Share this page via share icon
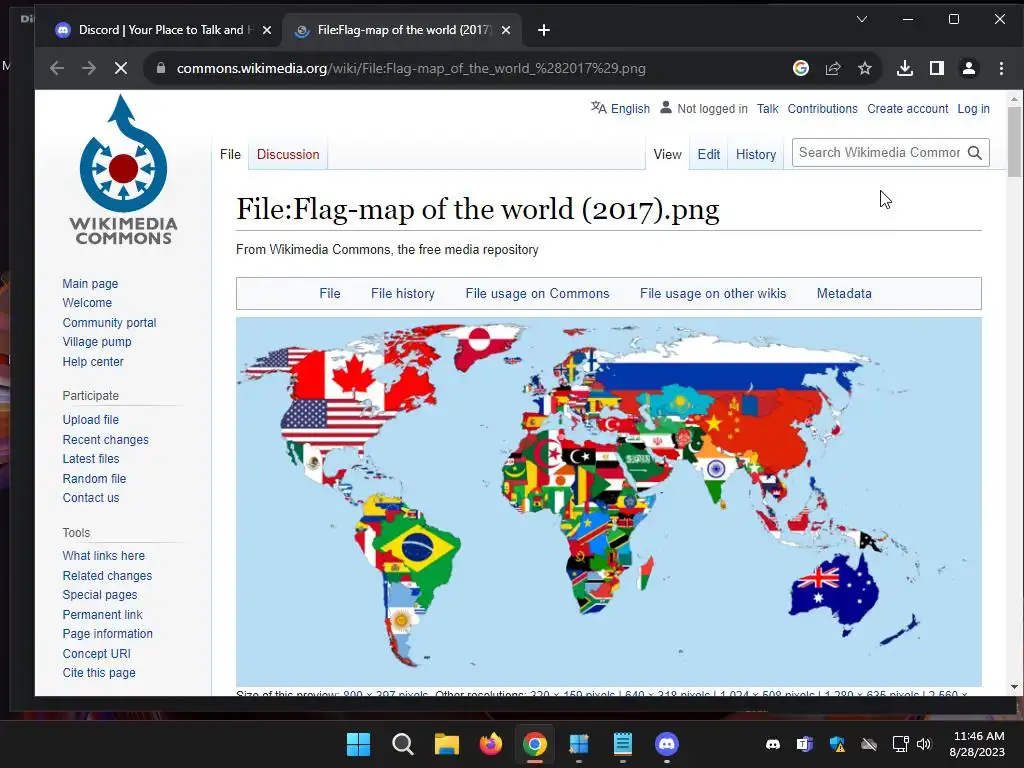This screenshot has height=768, width=1024. click(833, 68)
